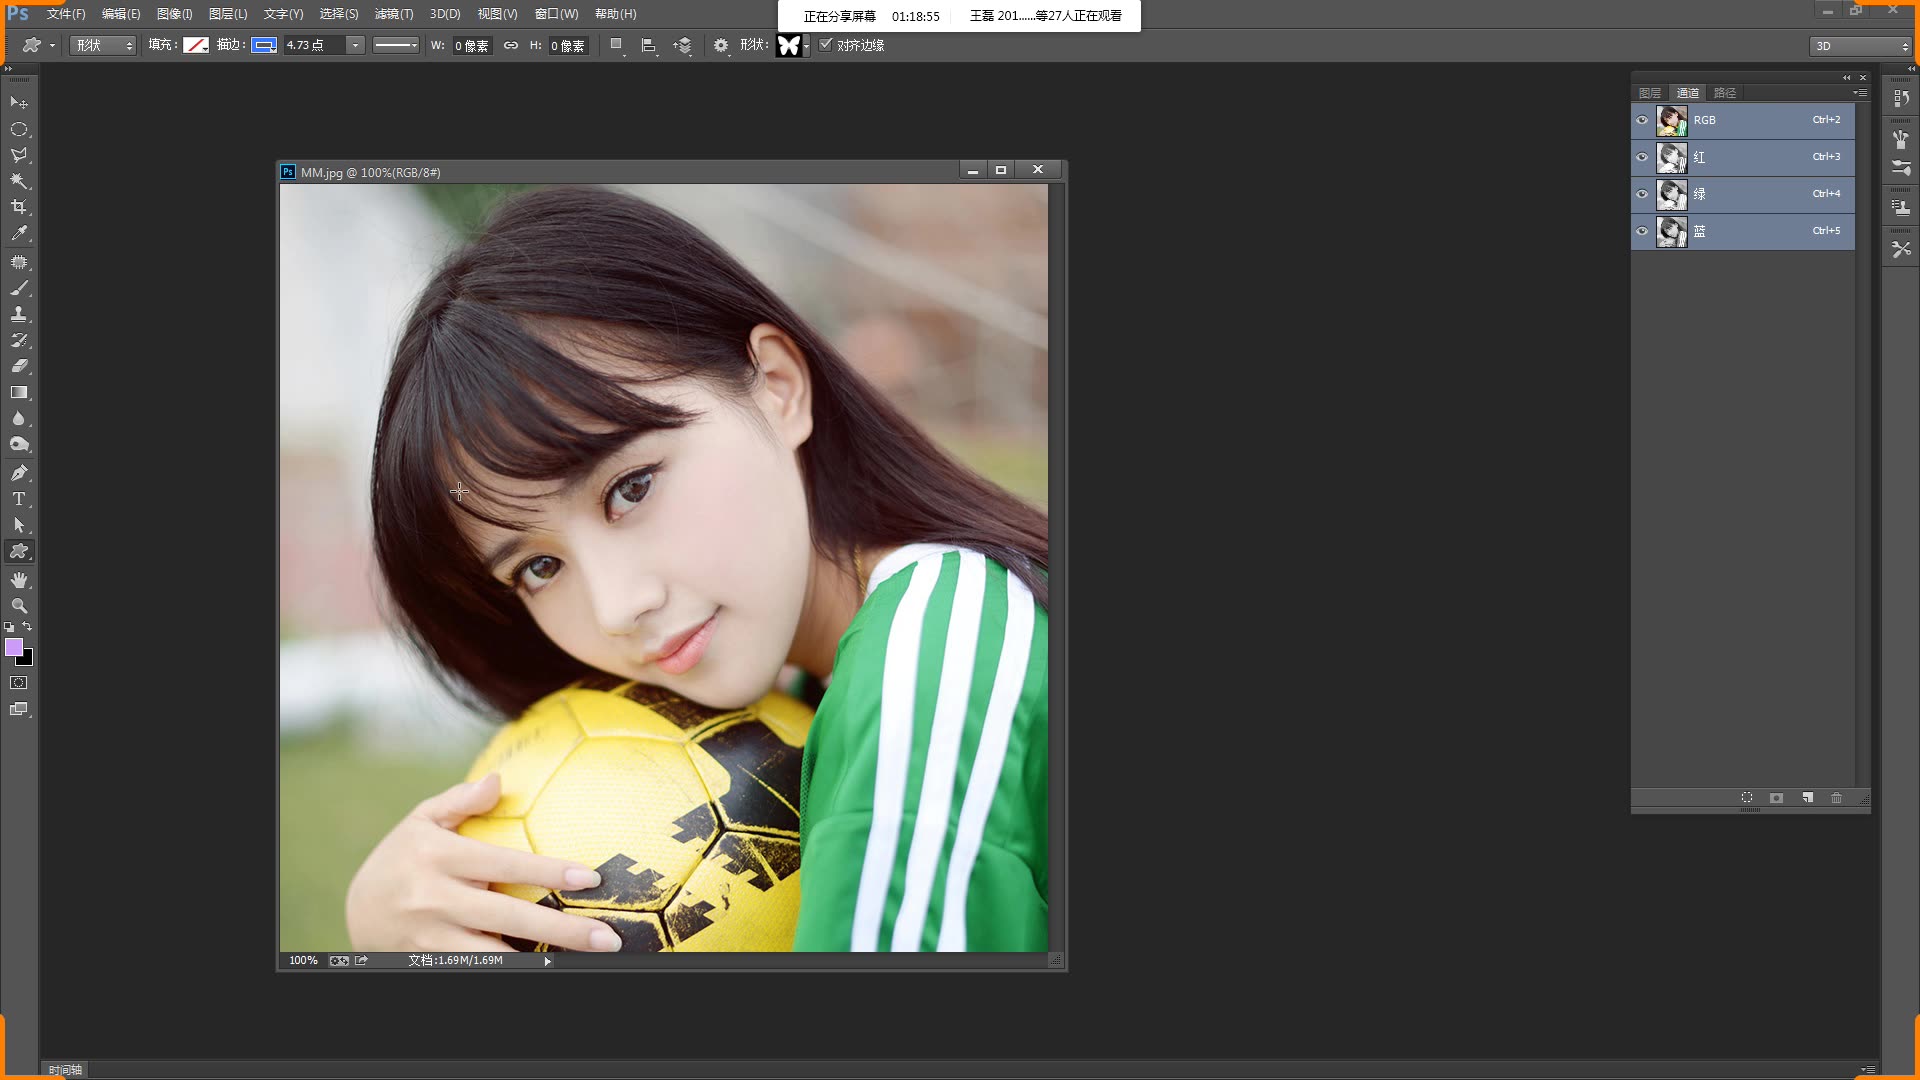The width and height of the screenshot is (1920, 1080).
Task: Select the Brush tool
Action: pos(19,288)
